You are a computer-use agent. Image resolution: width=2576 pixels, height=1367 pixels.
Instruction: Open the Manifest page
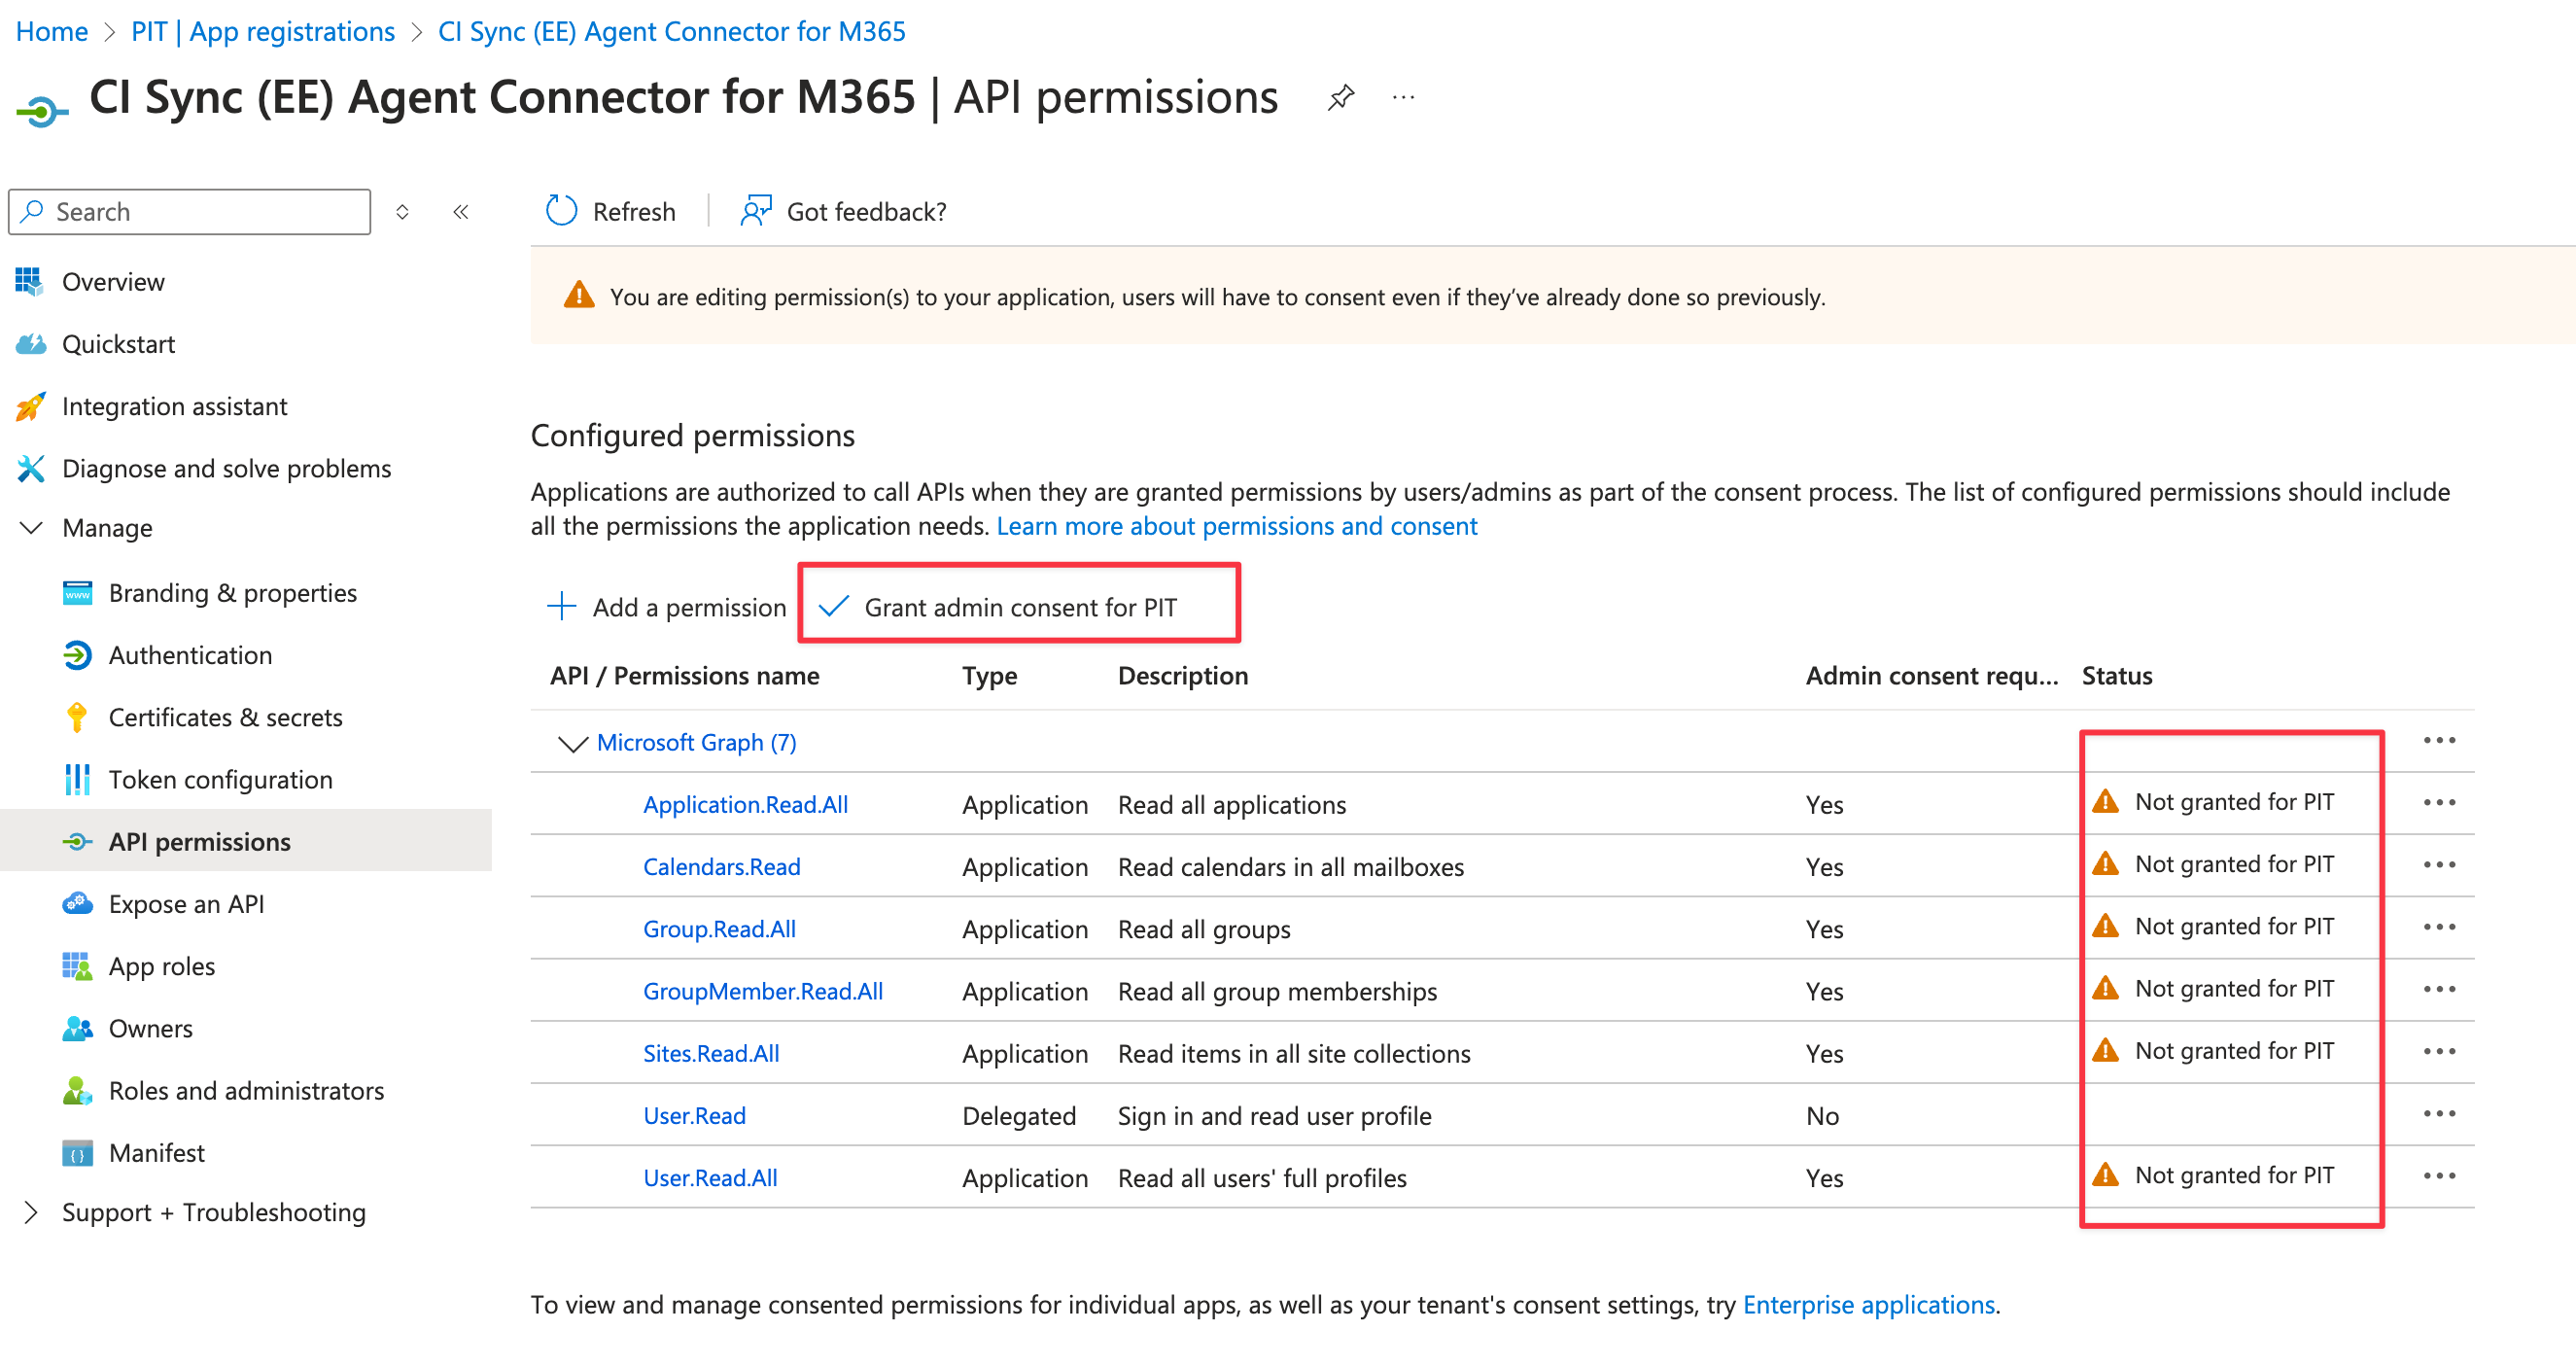tap(157, 1153)
